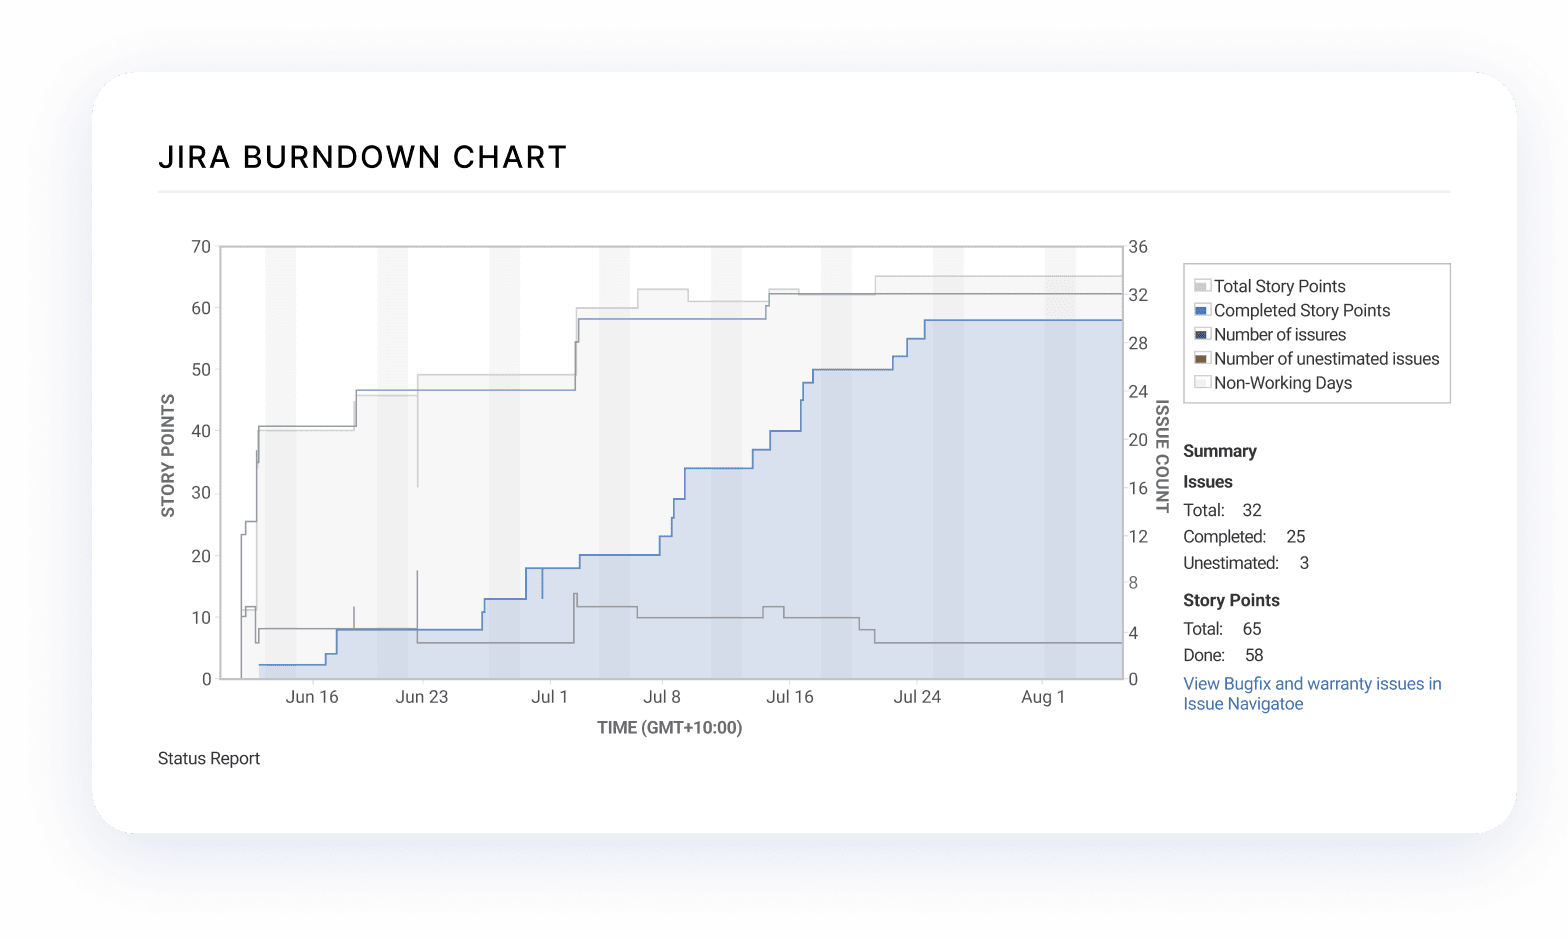Click the Jun 16 date label
The image size is (1568, 939).
(x=312, y=697)
